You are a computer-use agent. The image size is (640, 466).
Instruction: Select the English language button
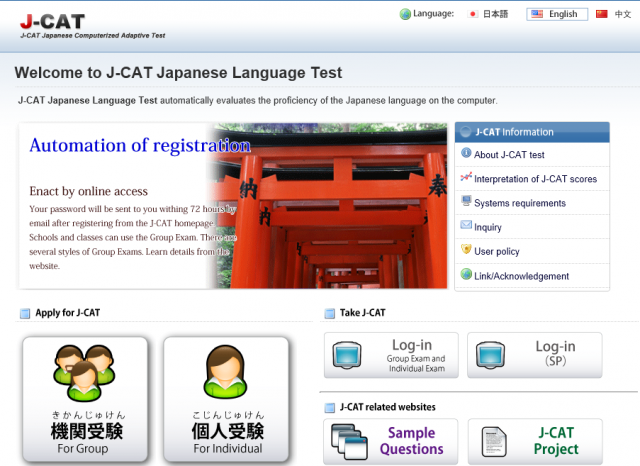[557, 14]
